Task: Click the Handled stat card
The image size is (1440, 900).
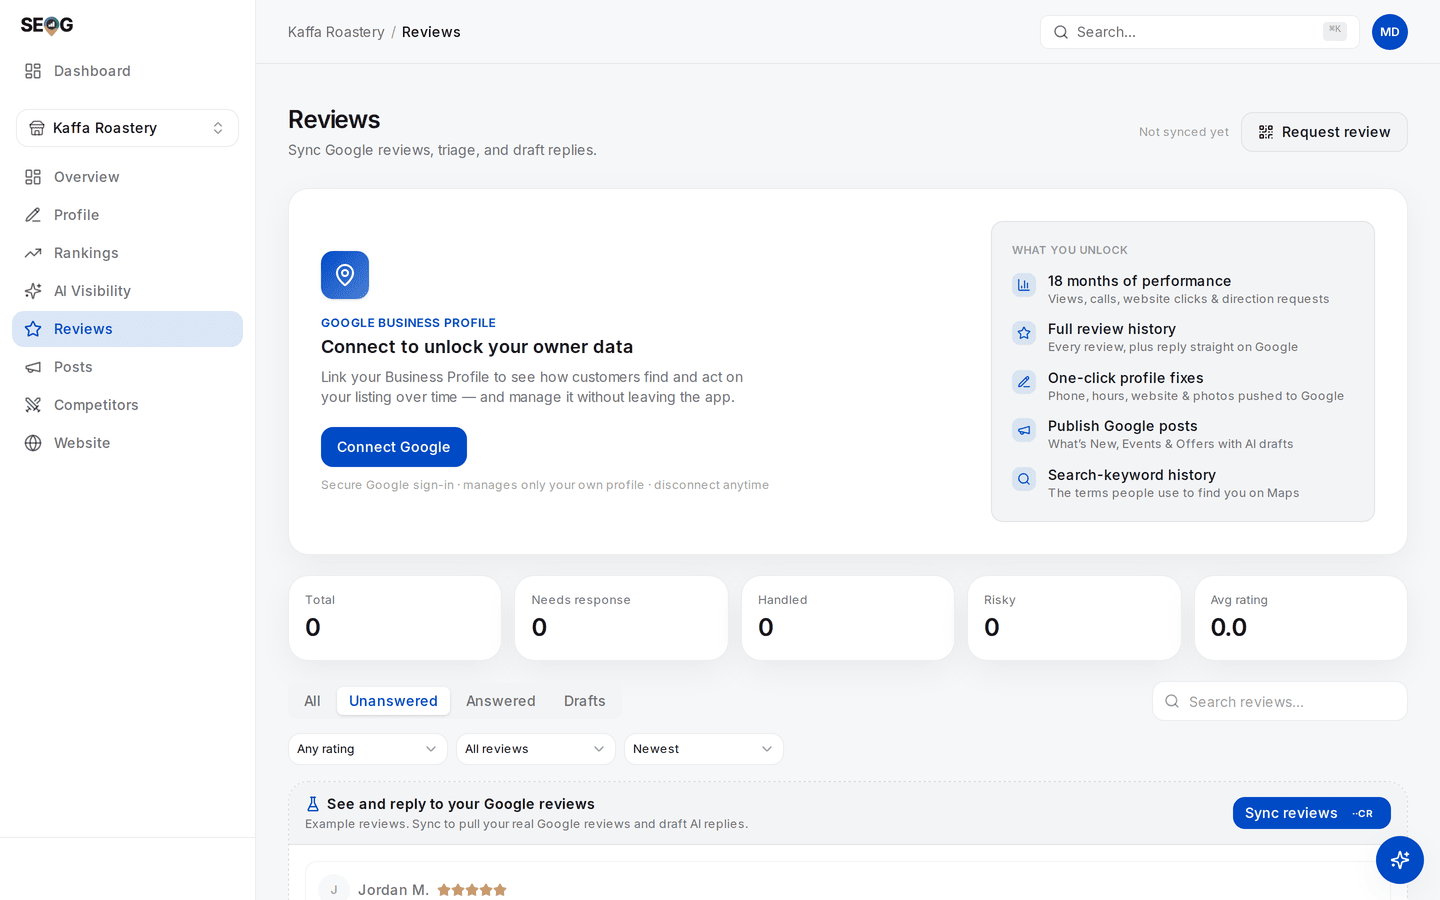Action: 848,618
